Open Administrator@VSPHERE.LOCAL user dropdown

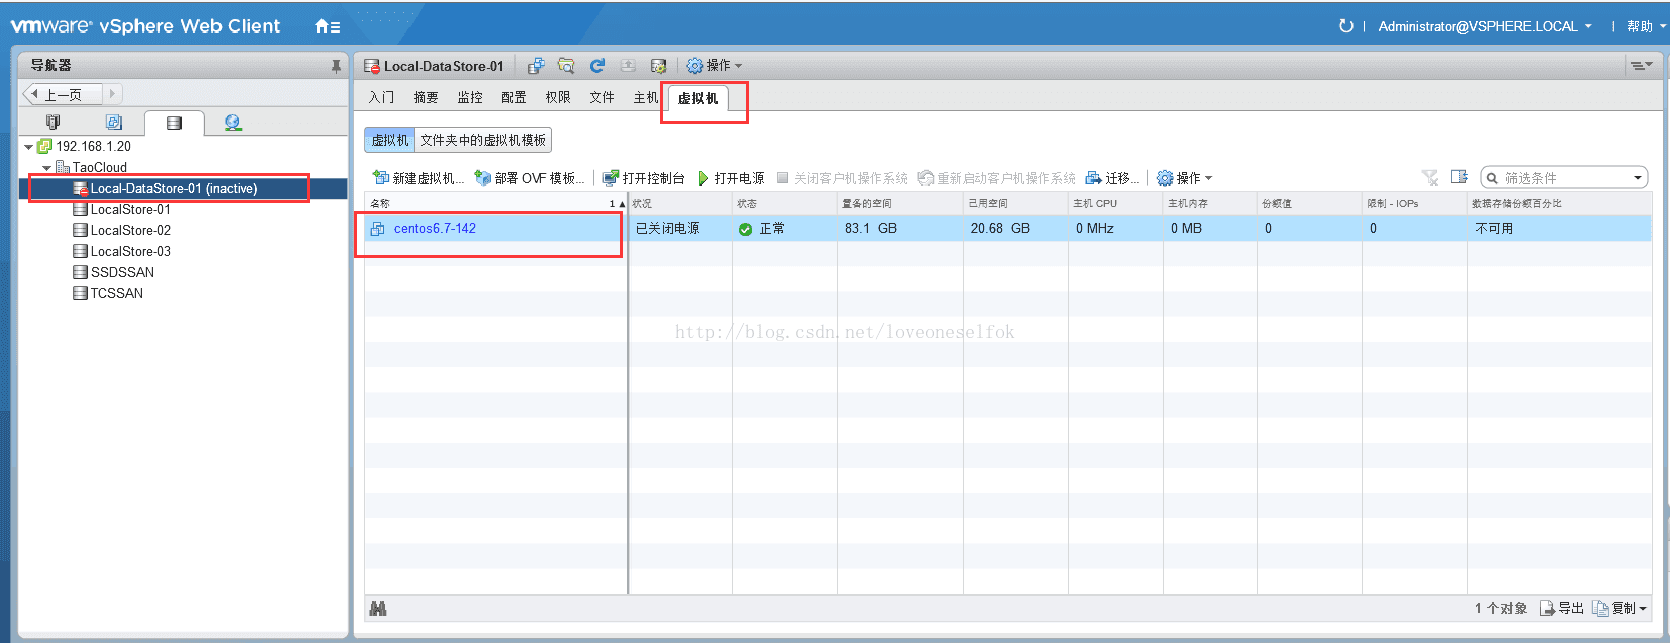click(1484, 26)
